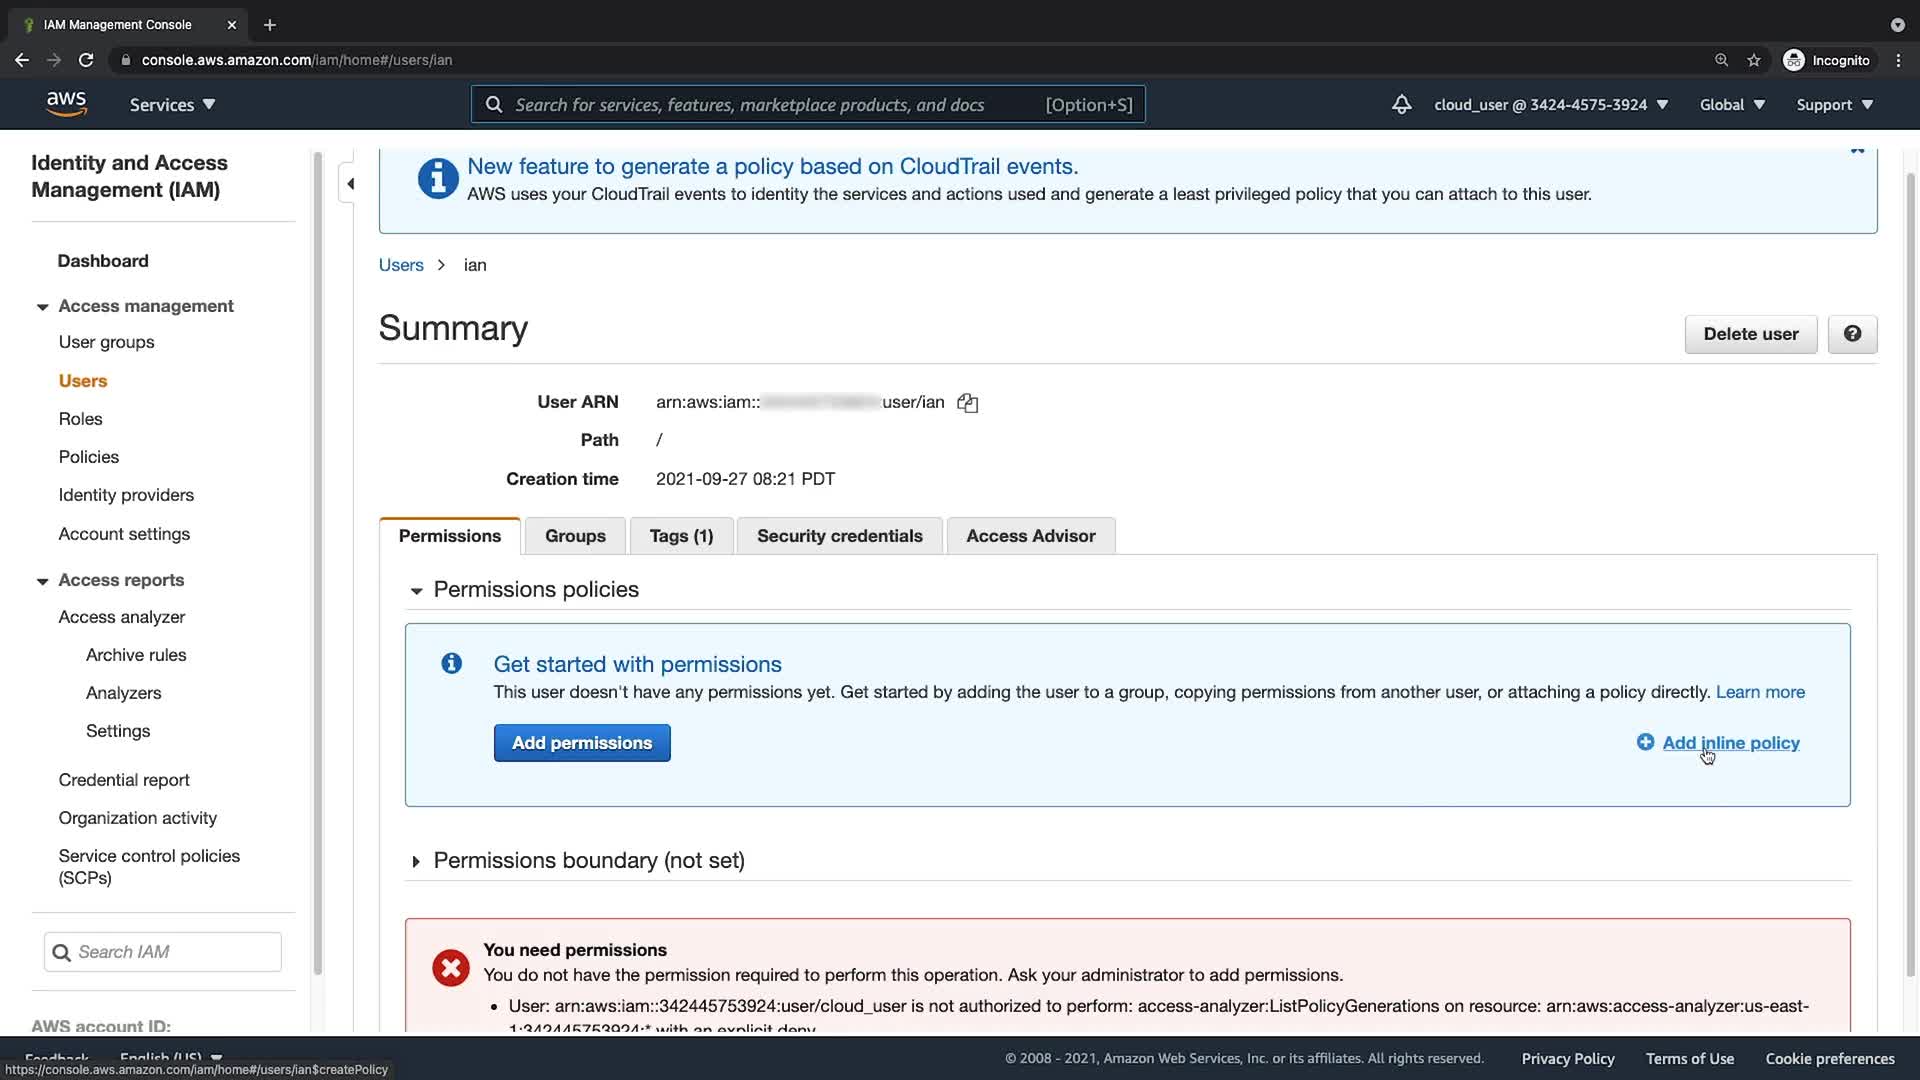Open the Services dropdown menu
1920x1080 pixels.
click(172, 104)
